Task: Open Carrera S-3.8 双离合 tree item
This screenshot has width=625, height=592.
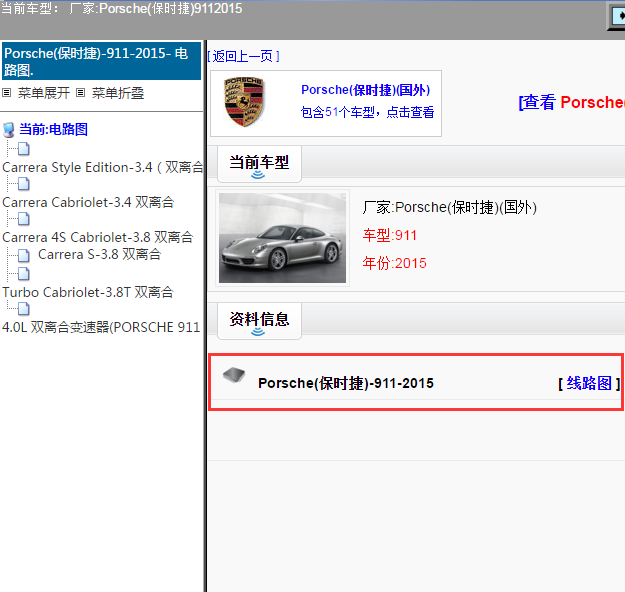Action: (100, 255)
